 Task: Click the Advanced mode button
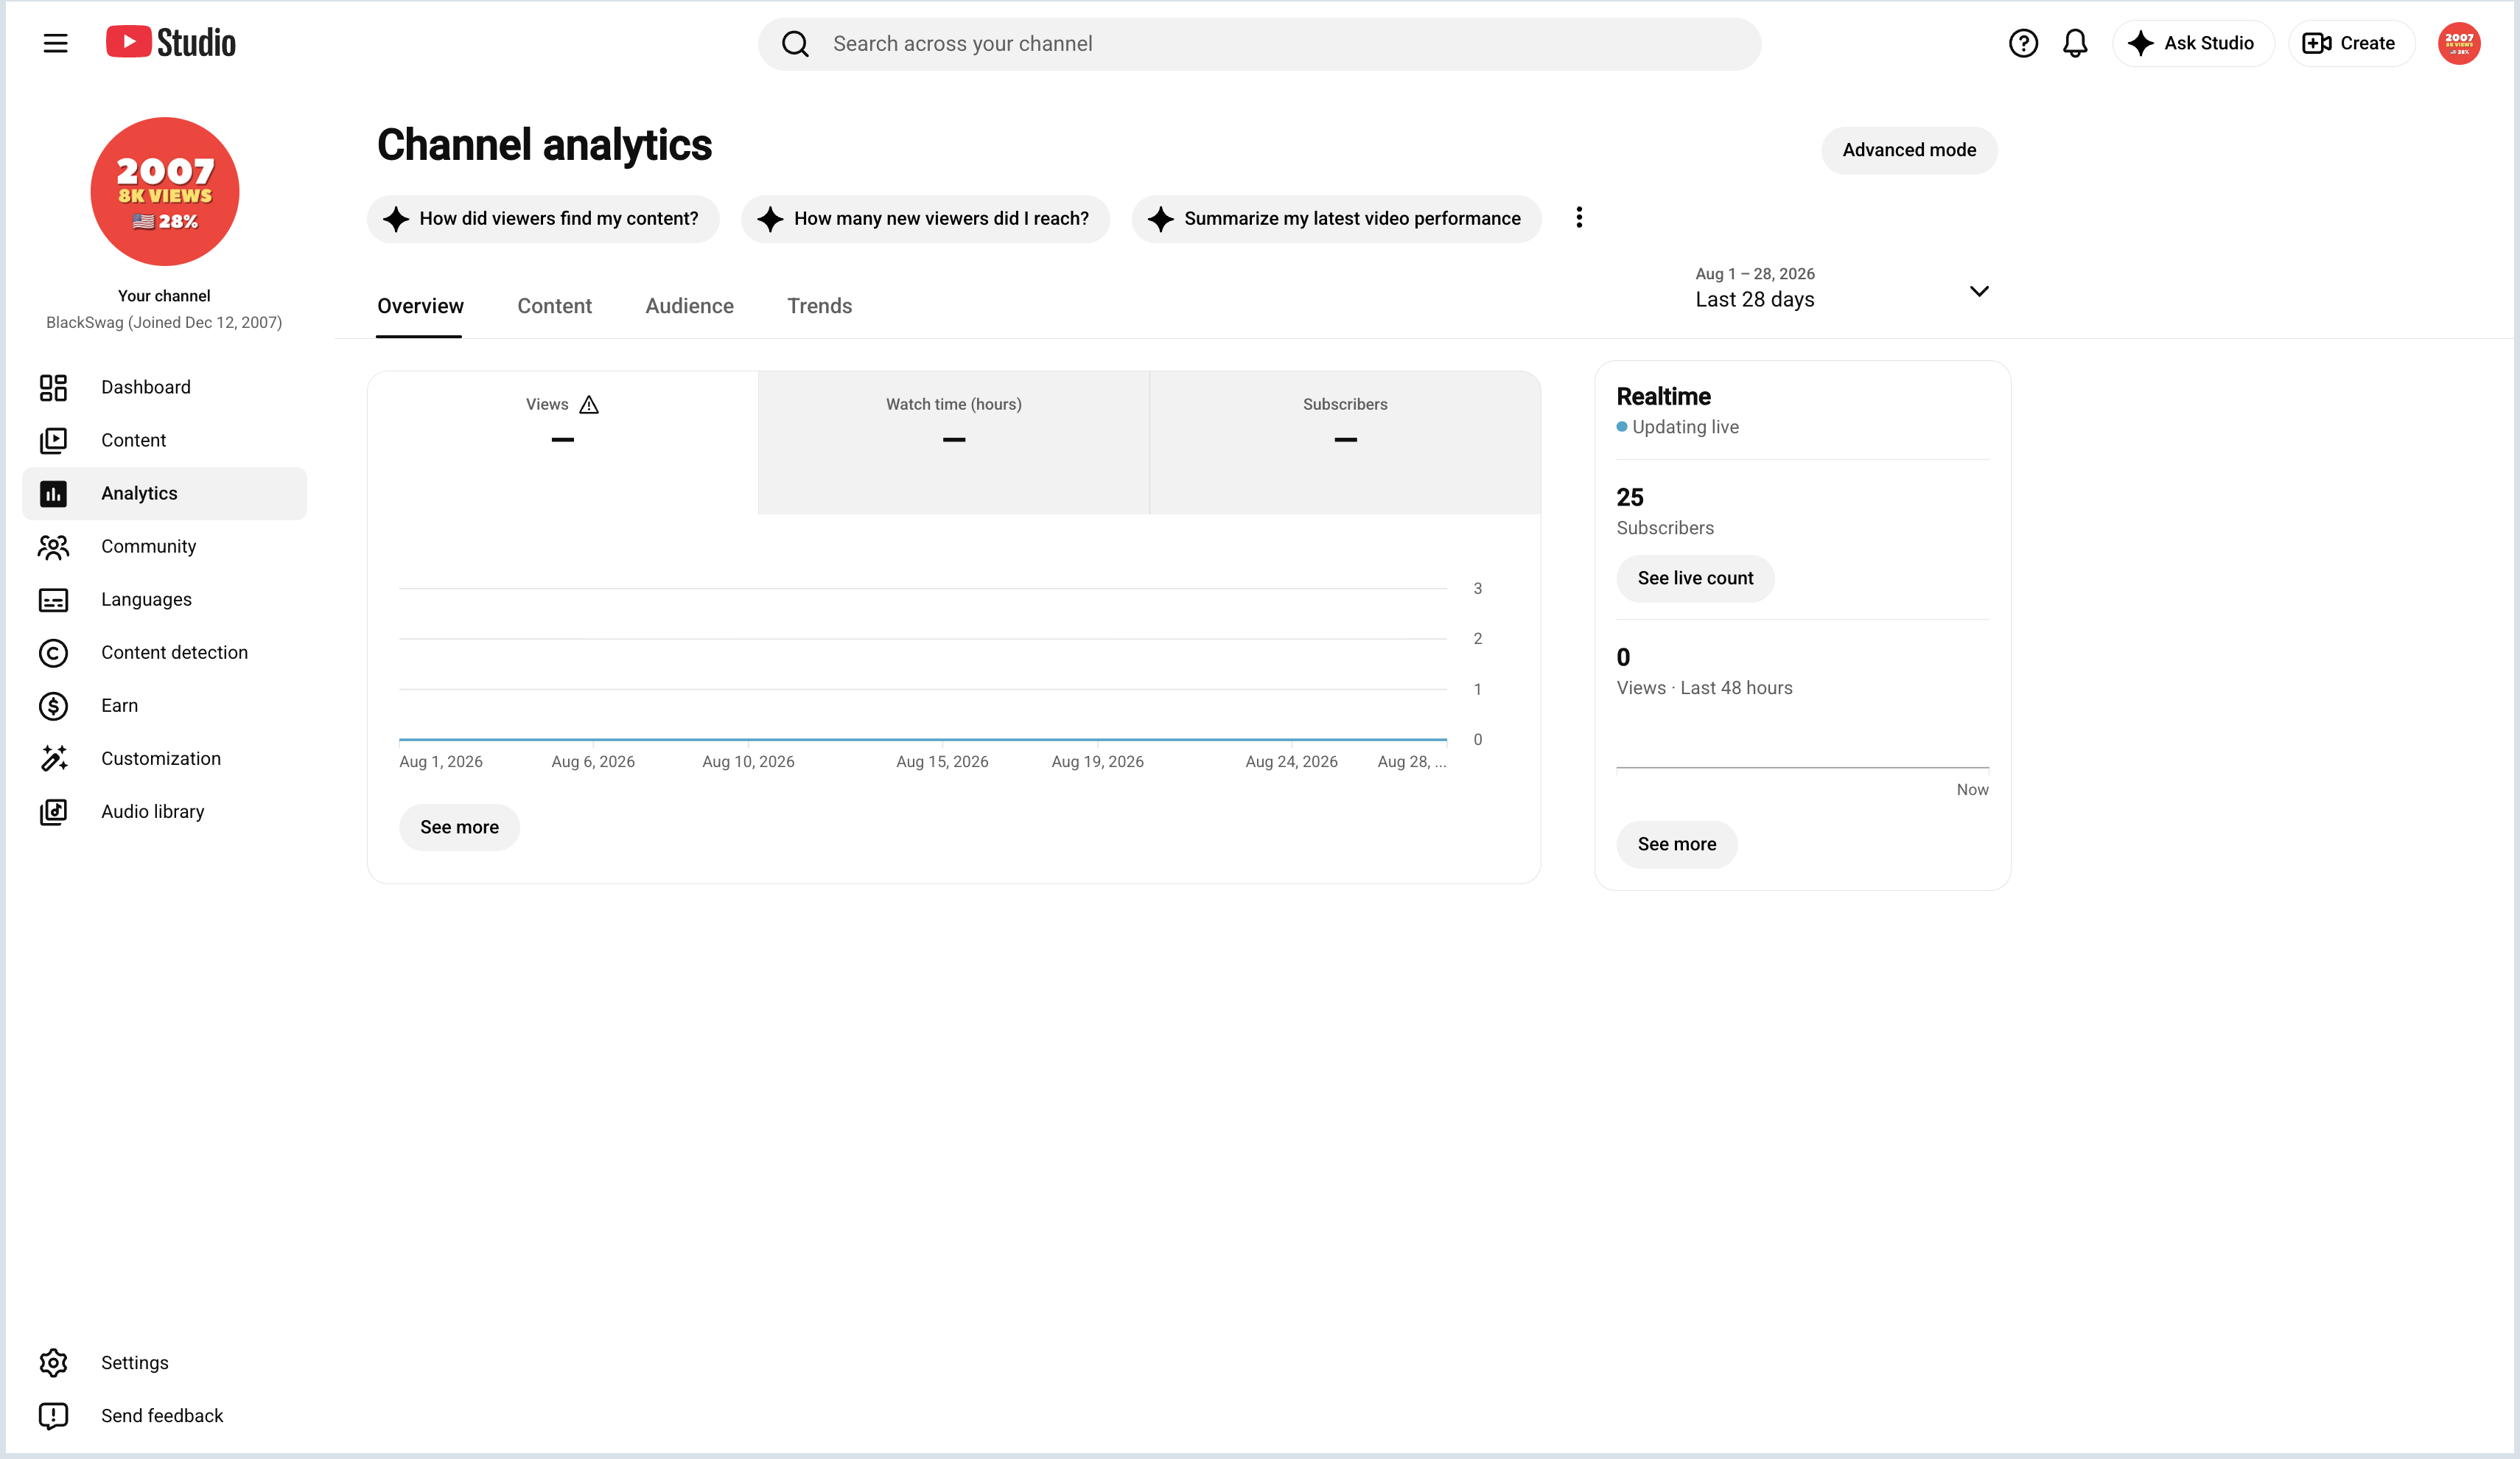coord(1909,151)
